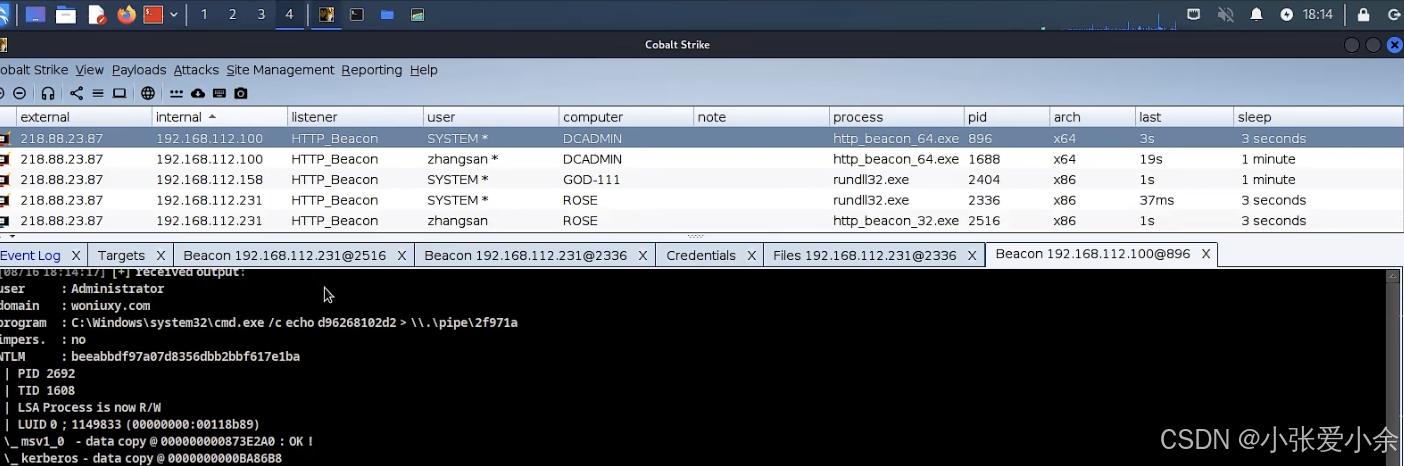This screenshot has height=466, width=1404.
Task: Open Listeners via the headphones icon
Action: click(x=47, y=93)
